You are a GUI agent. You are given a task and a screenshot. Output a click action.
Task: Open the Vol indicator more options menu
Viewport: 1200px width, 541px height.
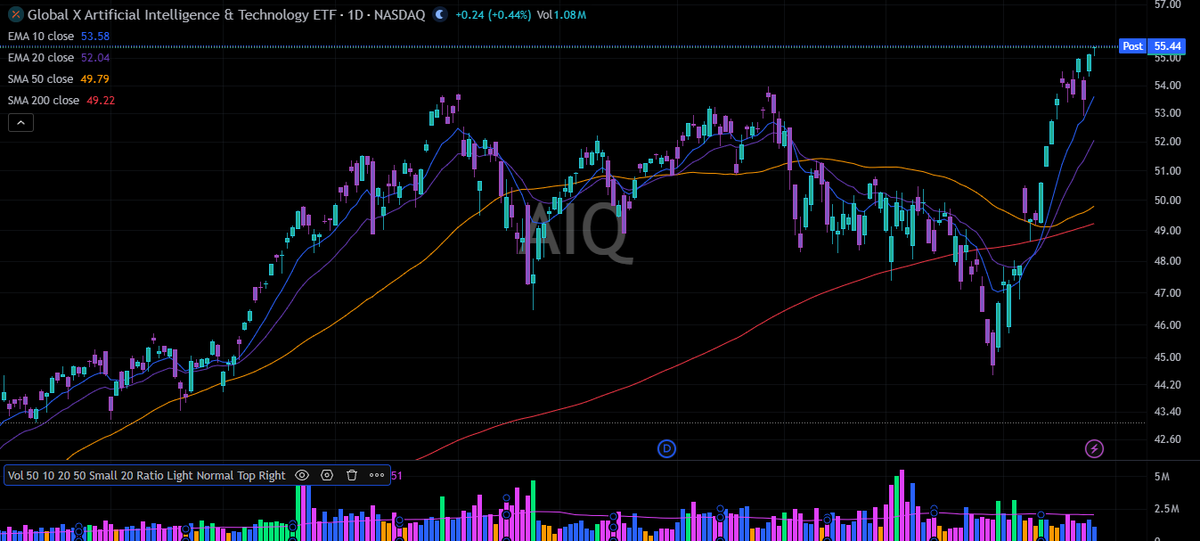pos(377,476)
